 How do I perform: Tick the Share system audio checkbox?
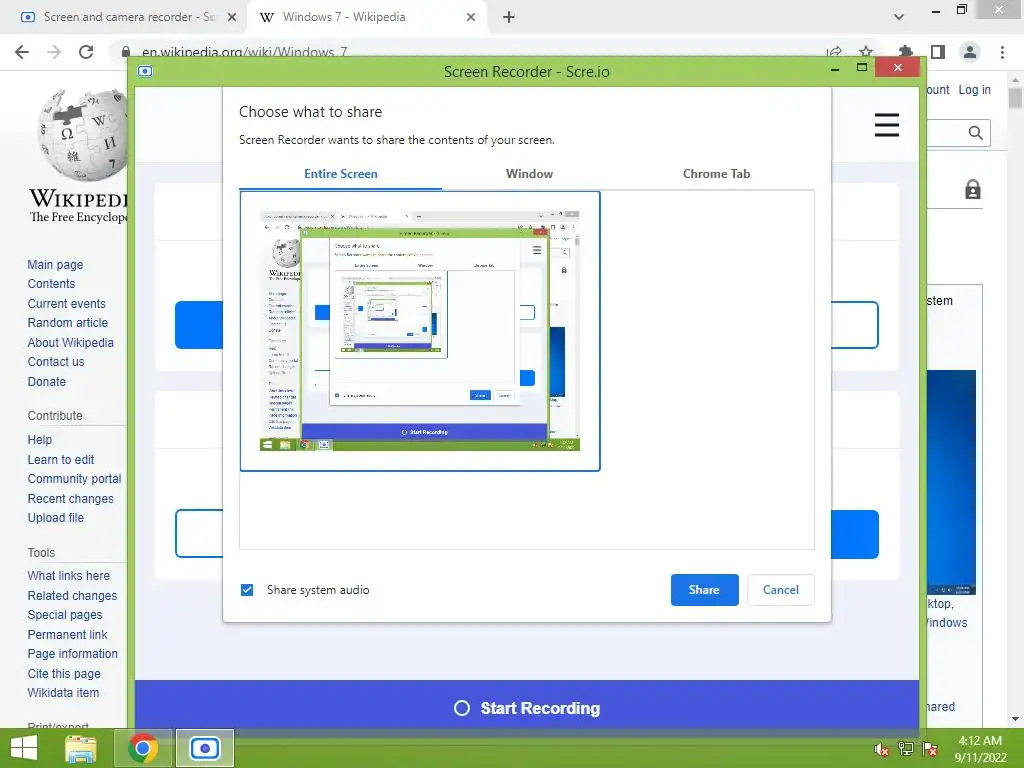247,590
